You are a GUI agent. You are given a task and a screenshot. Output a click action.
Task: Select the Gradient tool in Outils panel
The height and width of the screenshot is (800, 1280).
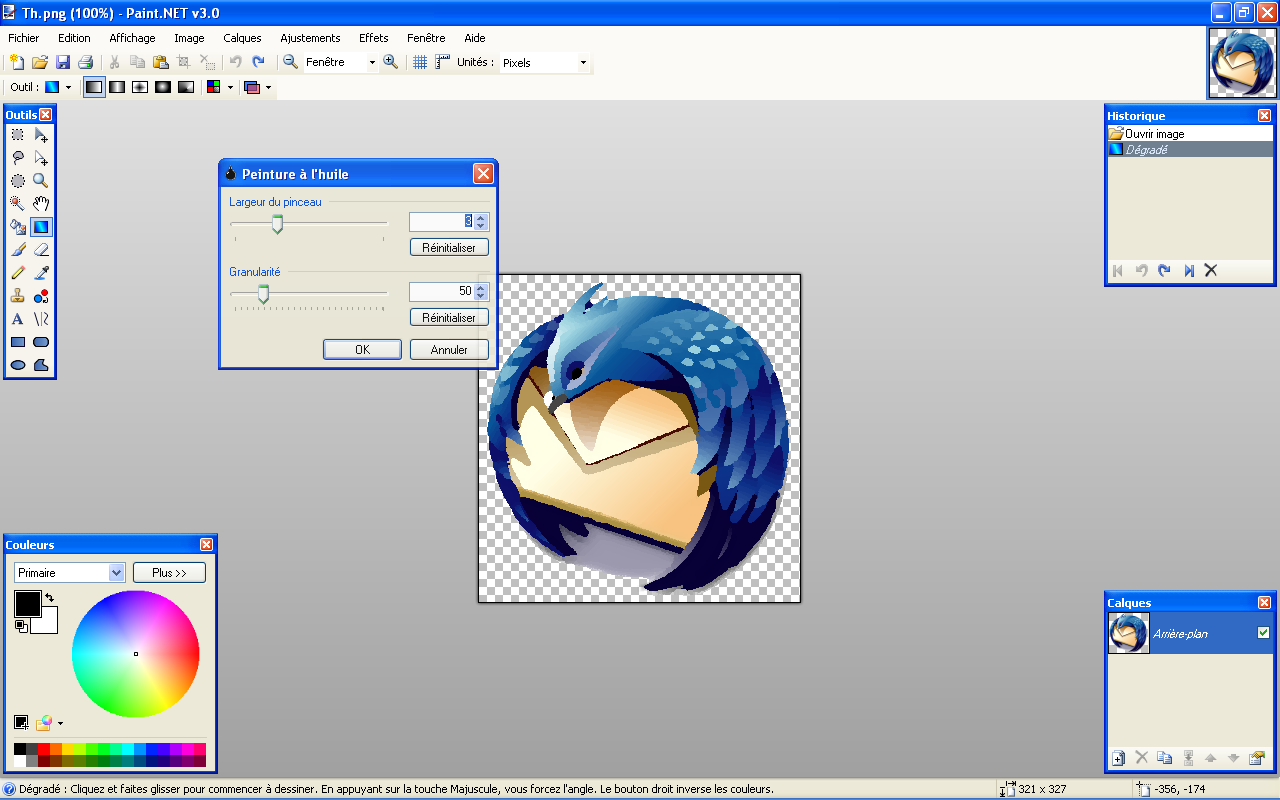pyautogui.click(x=41, y=227)
